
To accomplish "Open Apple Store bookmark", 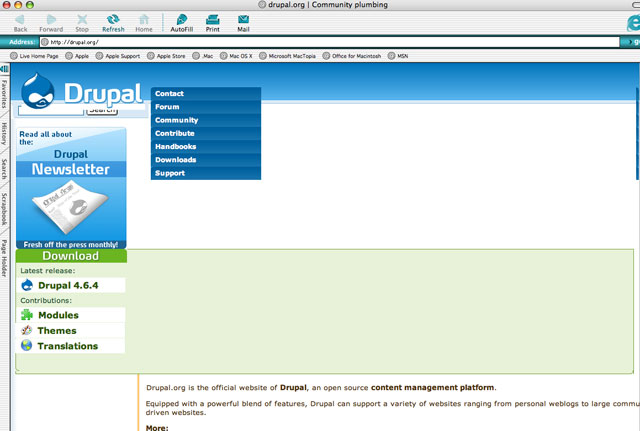I will coord(167,56).
